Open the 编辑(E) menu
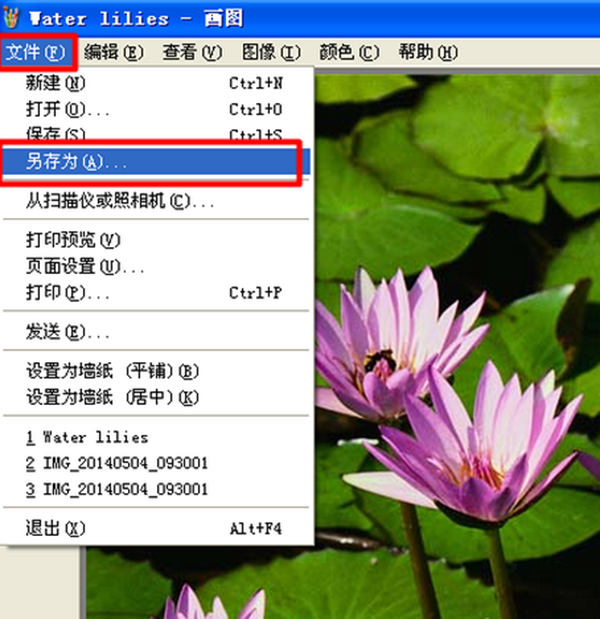The width and height of the screenshot is (600, 619). pos(114,53)
